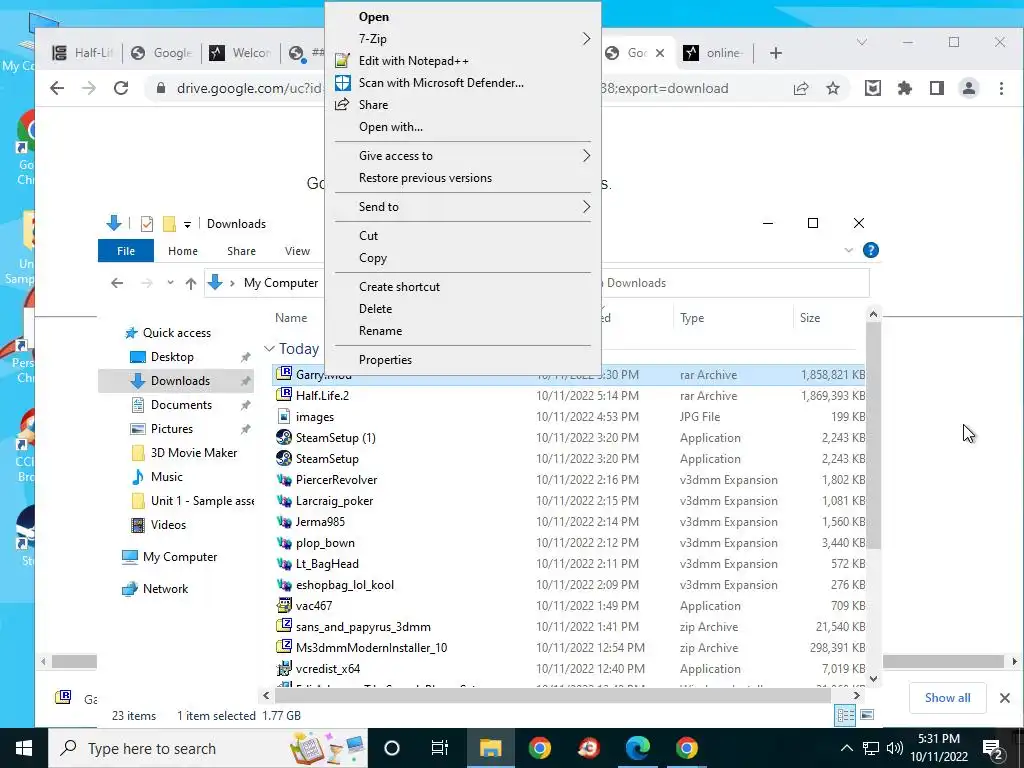Close the Chrome downloads bar
The image size is (1024, 768).
[1004, 698]
